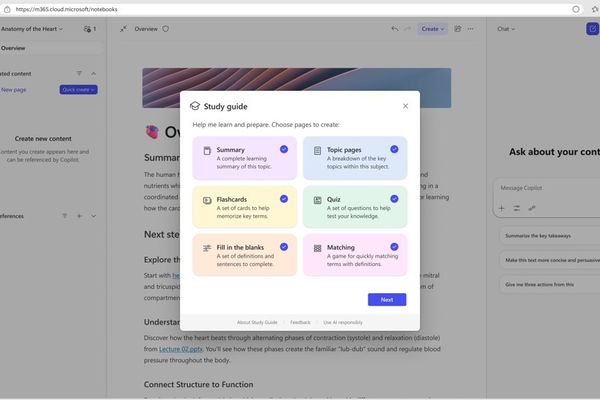
Task: Start a new chat with compose icon
Action: point(592,29)
